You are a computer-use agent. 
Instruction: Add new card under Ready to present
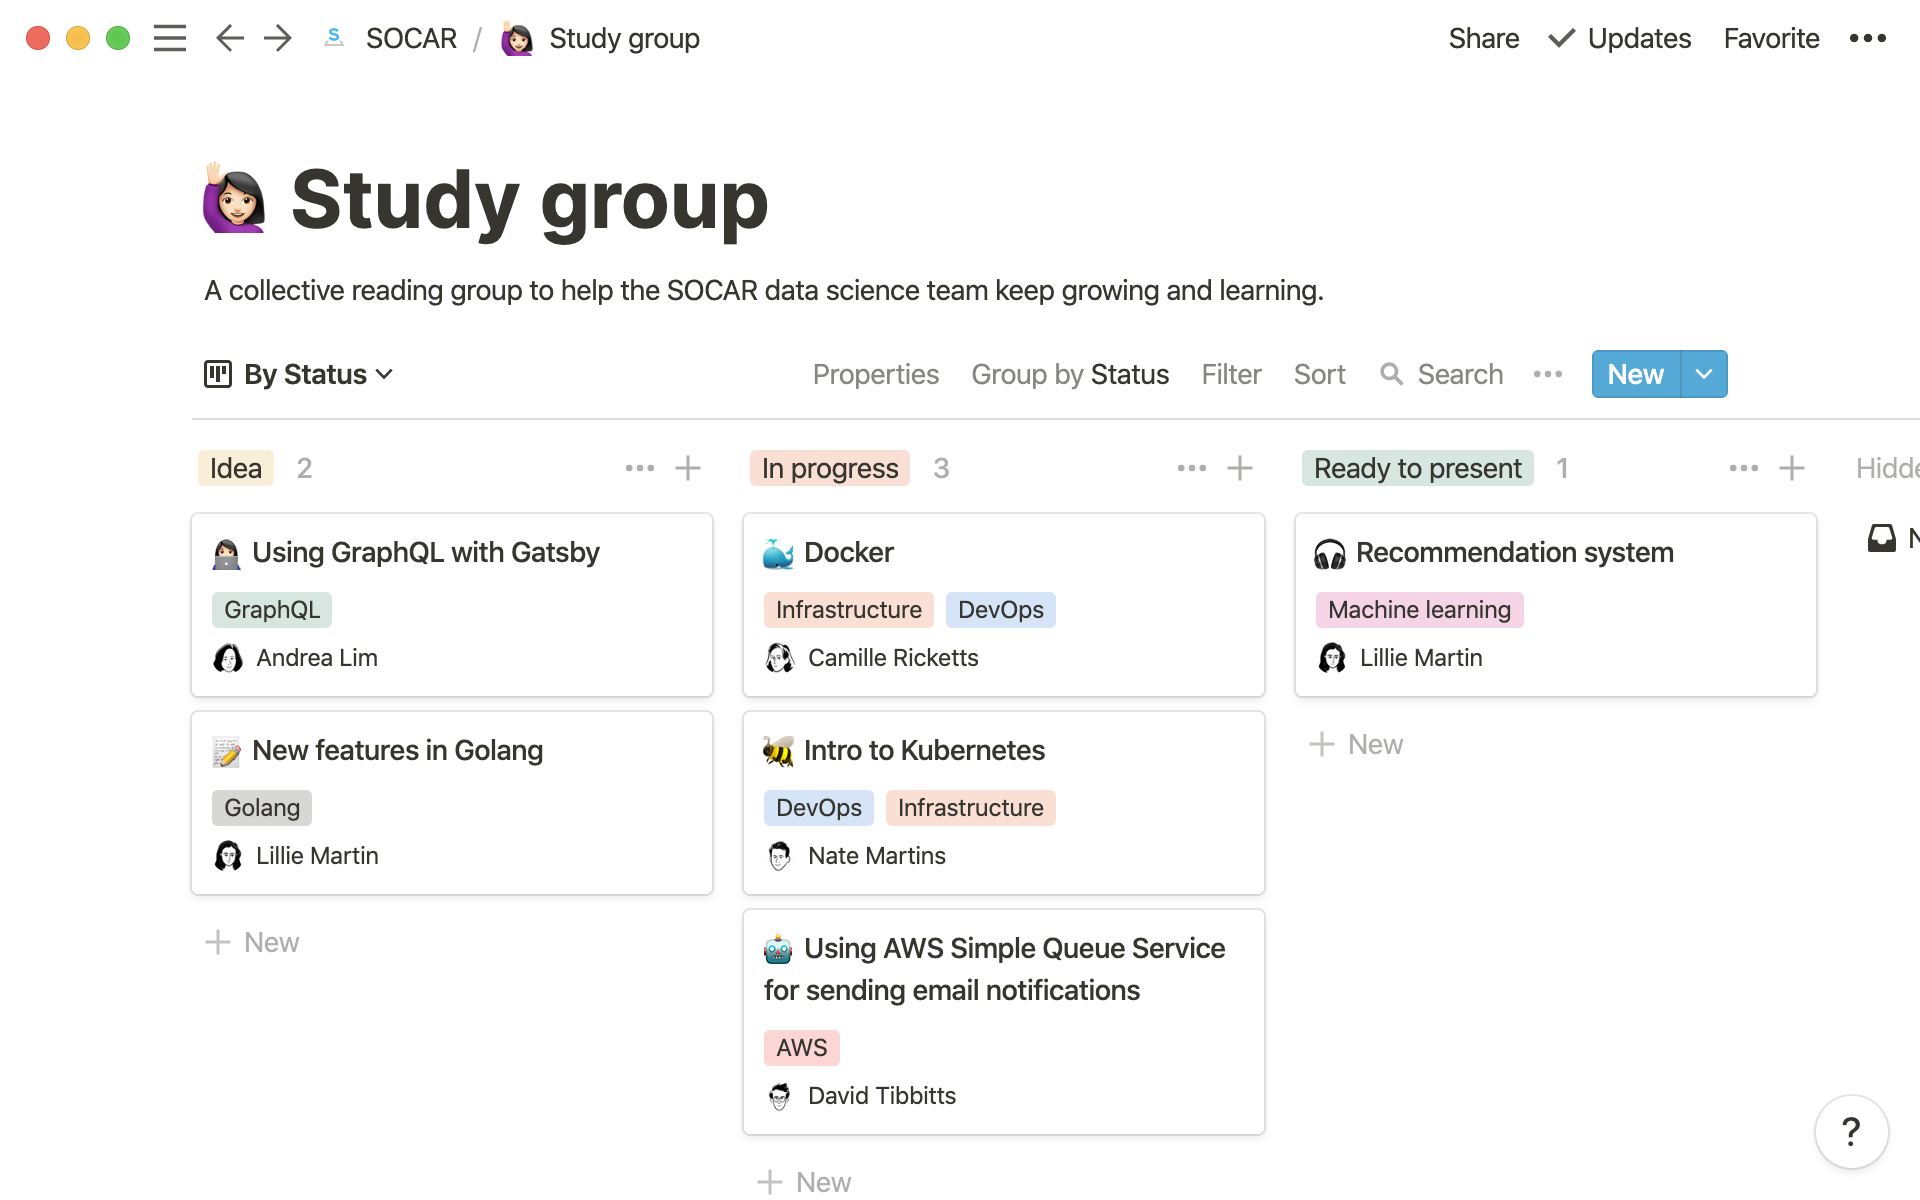click(1356, 744)
